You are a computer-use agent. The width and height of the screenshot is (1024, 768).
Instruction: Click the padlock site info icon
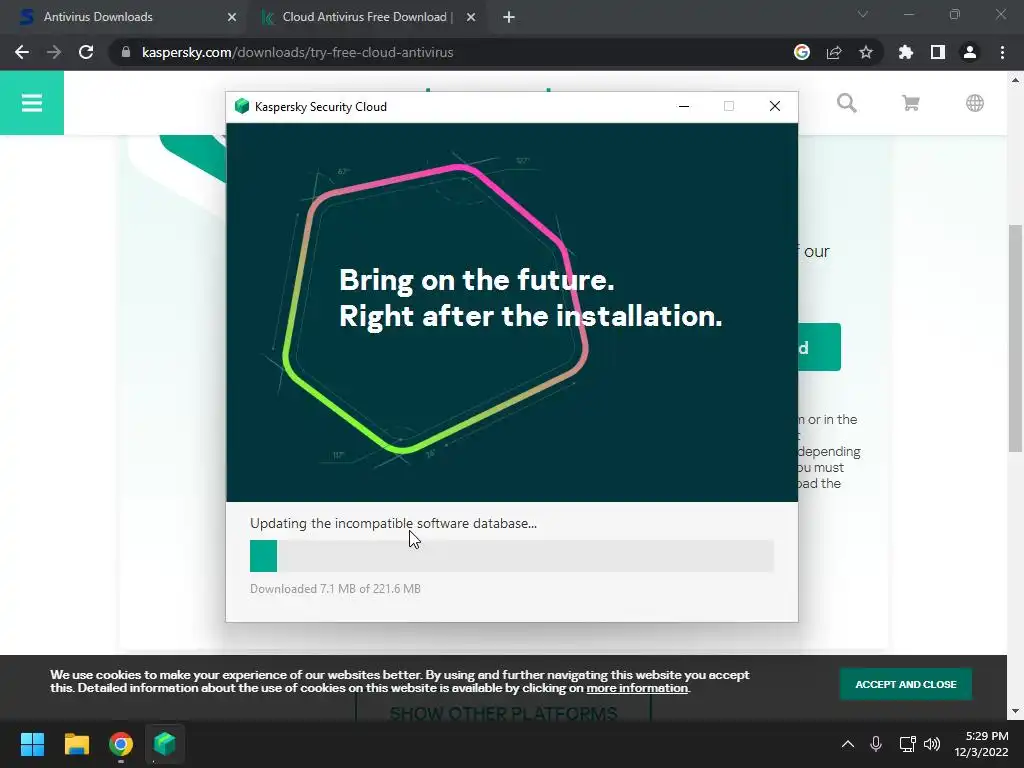click(x=126, y=52)
